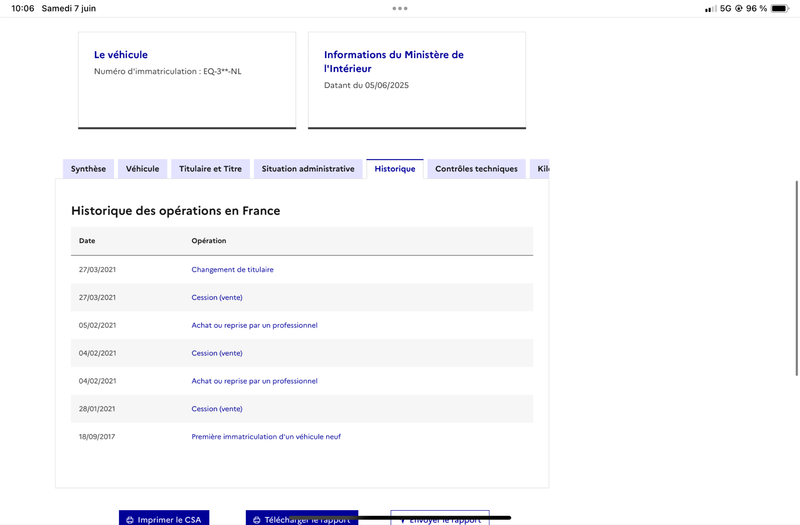The width and height of the screenshot is (800, 525).
Task: Switch to the Véhicule tab
Action: 142,169
